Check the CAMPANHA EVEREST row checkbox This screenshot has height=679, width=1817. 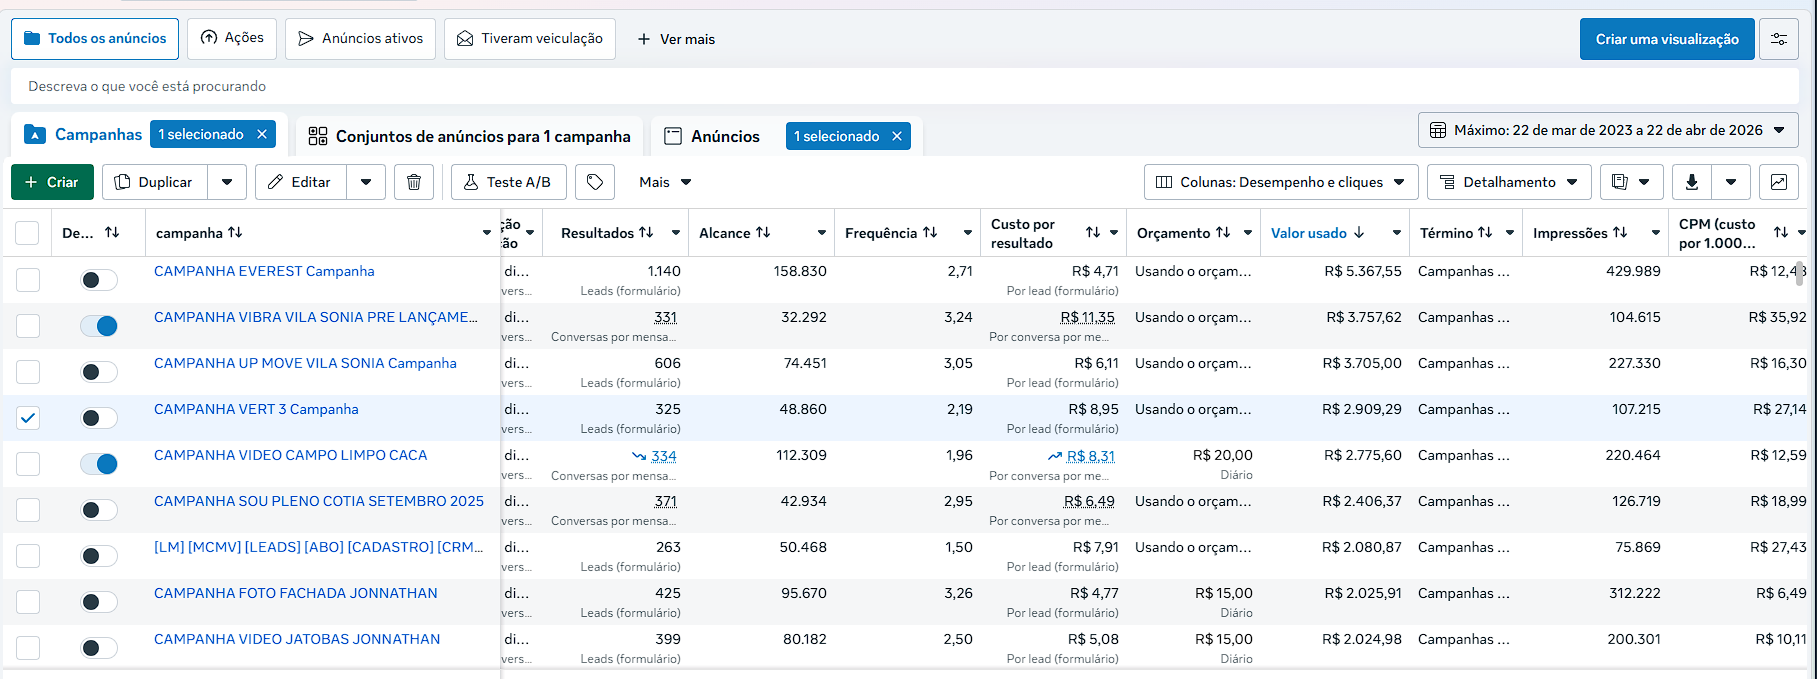click(28, 280)
